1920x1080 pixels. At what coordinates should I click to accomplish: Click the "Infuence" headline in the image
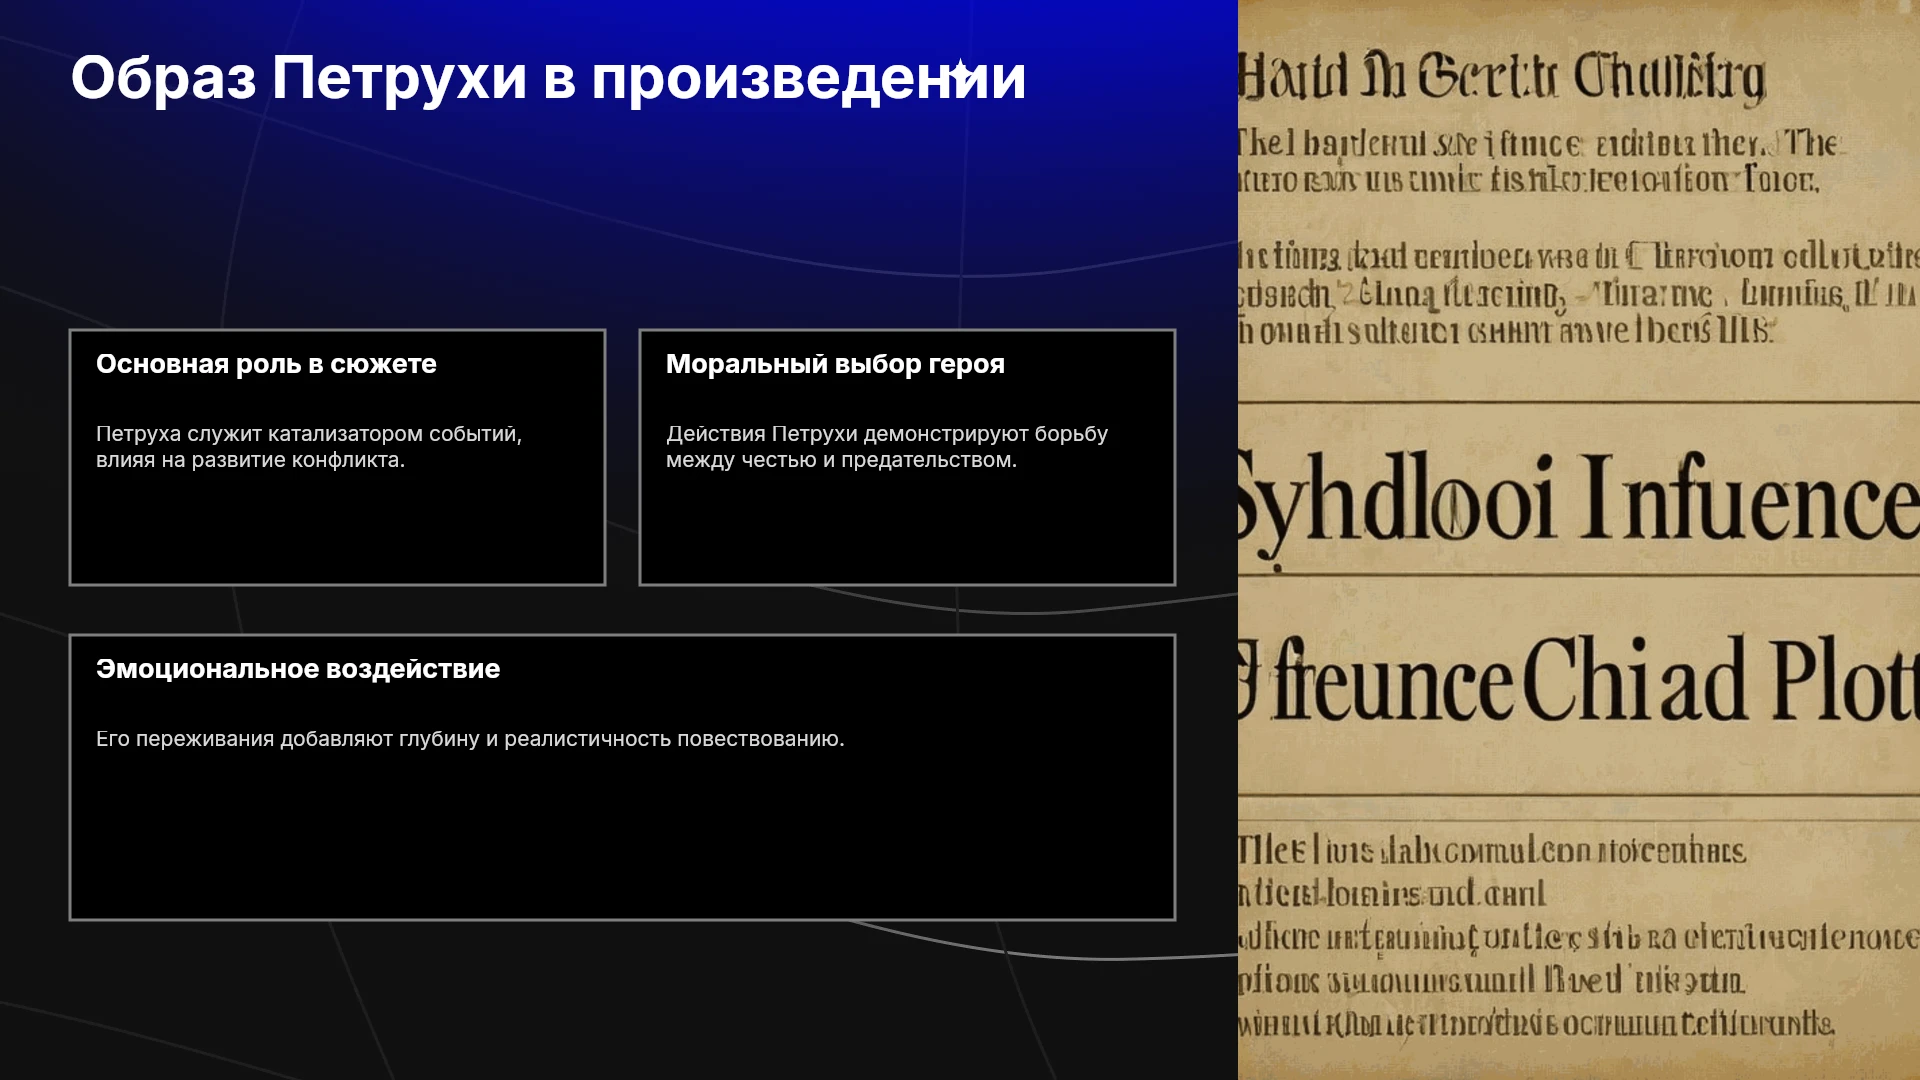(x=1750, y=497)
